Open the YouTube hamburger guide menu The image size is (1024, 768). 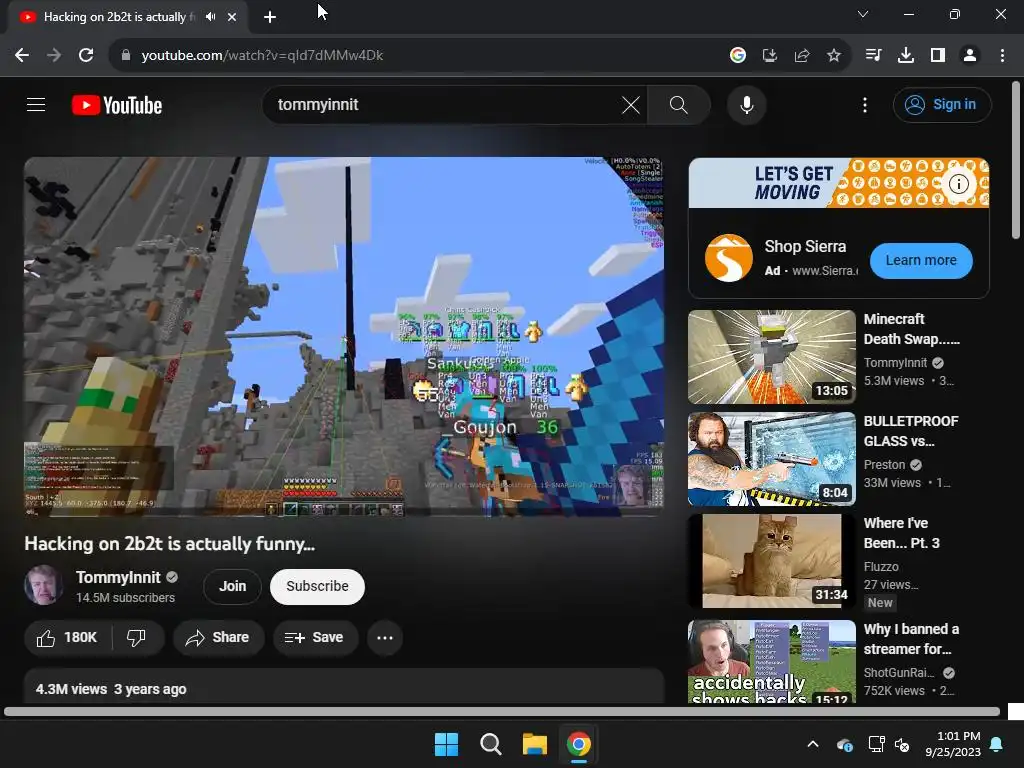36,104
